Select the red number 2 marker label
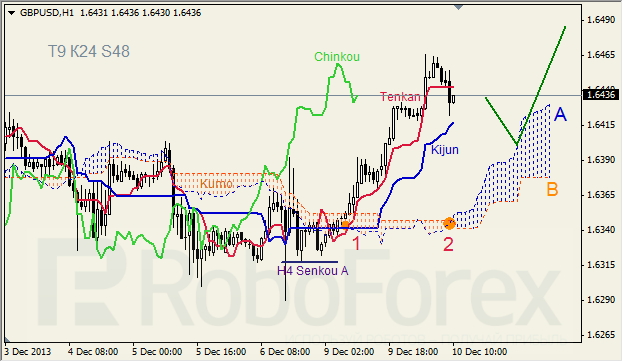This screenshot has height=362, width=623. (x=448, y=244)
